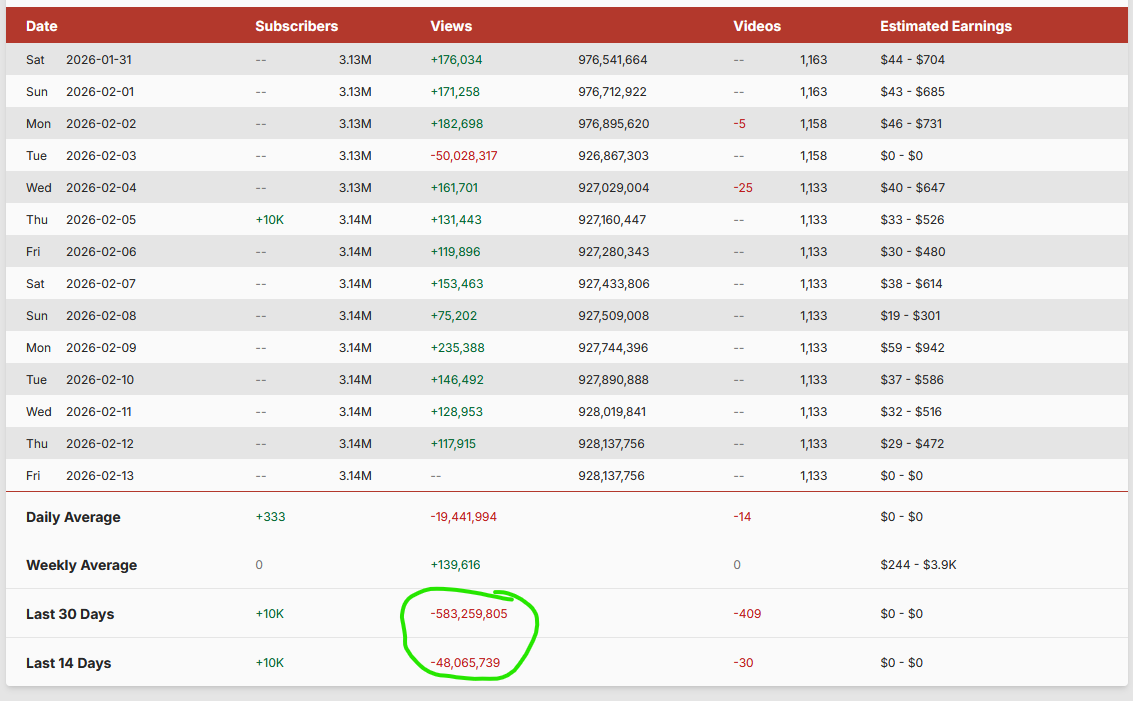
Task: Select views change +146,492
Action: 457,379
